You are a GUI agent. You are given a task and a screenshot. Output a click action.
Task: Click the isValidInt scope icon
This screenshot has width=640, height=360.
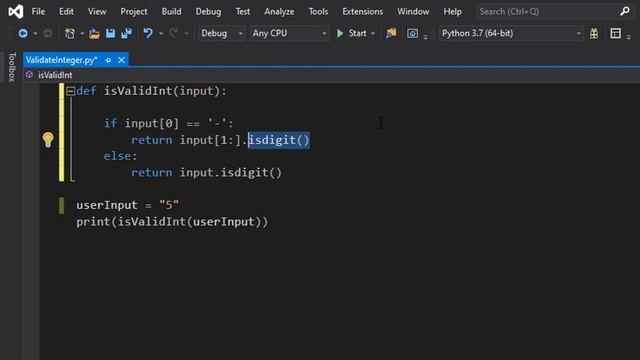click(x=29, y=75)
